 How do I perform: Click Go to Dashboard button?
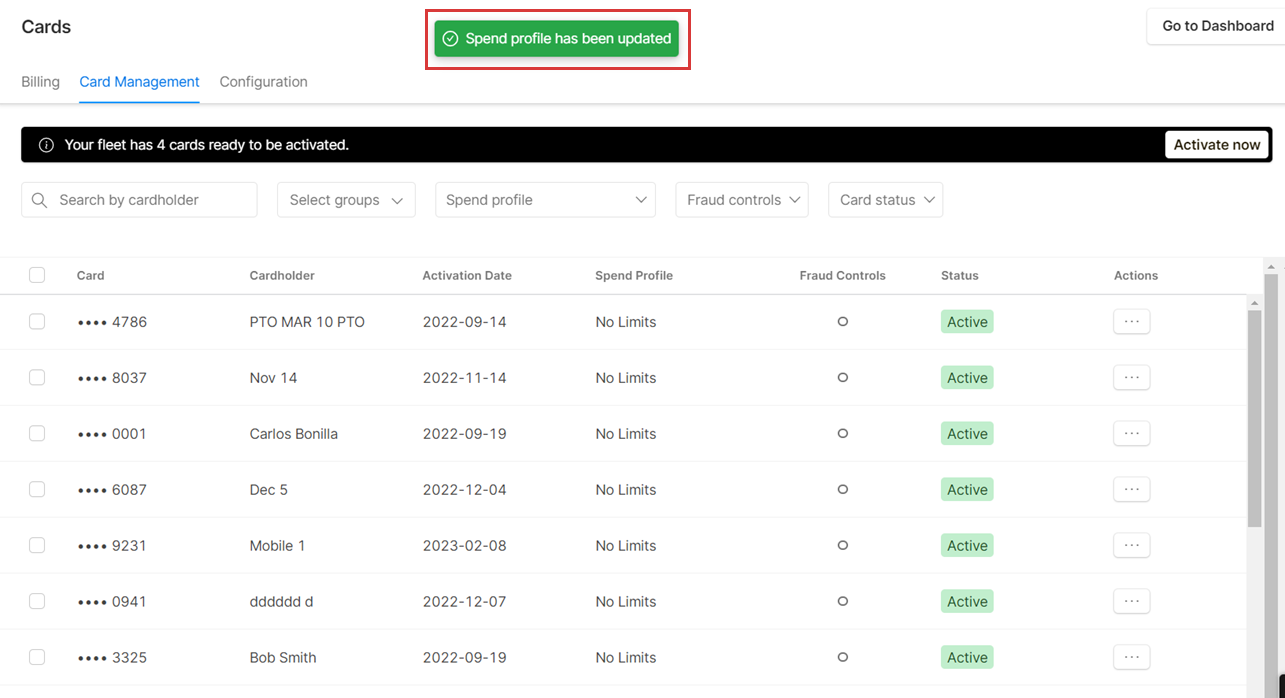tap(1217, 26)
